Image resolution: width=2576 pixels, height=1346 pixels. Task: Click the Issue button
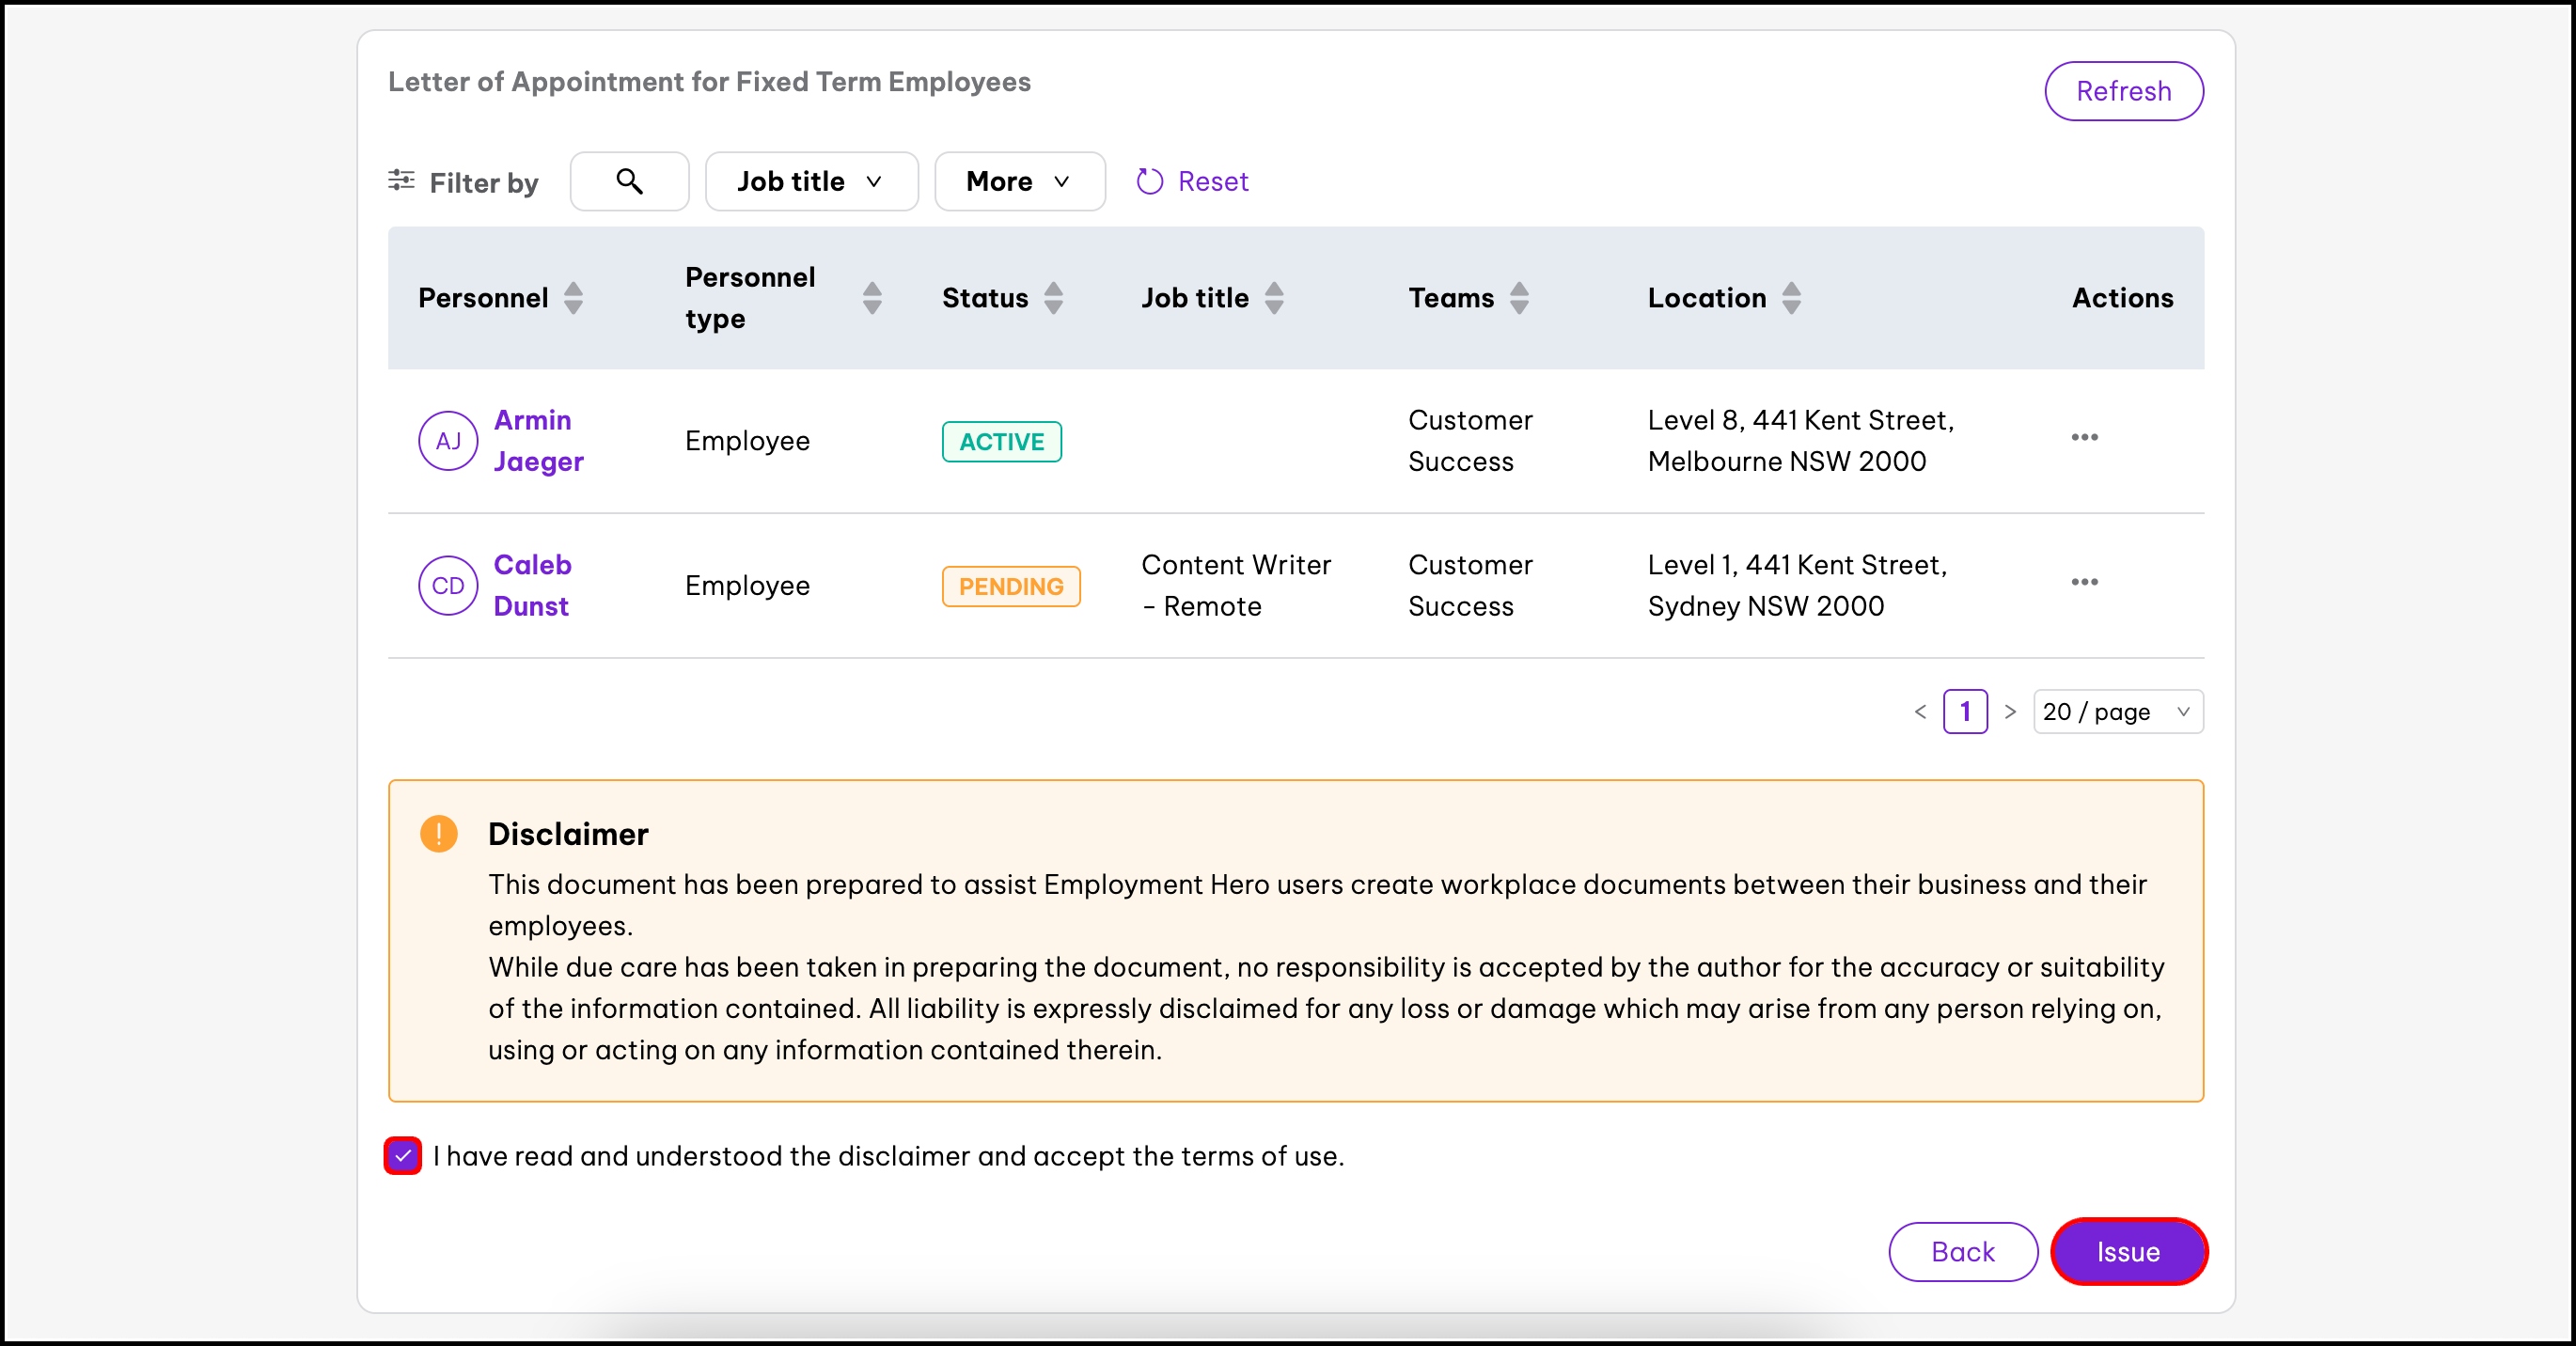click(x=2128, y=1252)
